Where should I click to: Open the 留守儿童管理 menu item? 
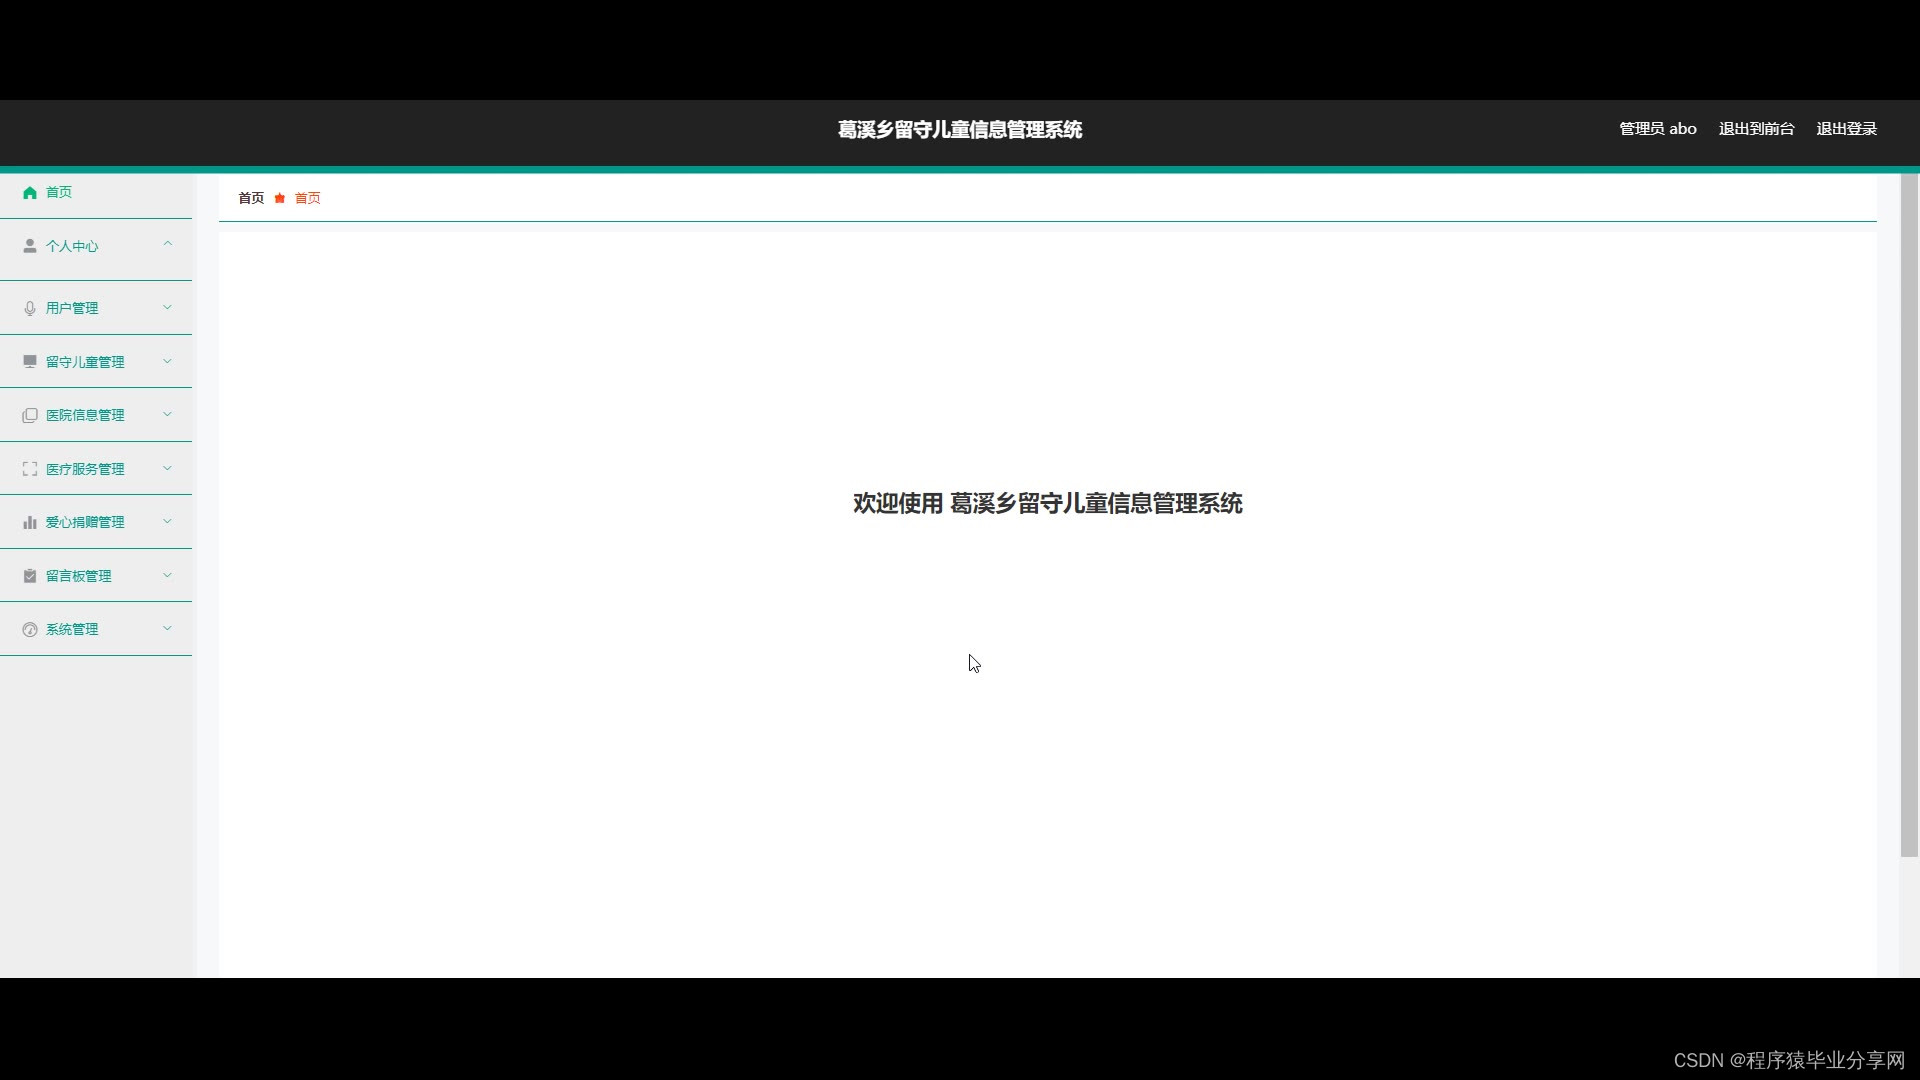[85, 362]
